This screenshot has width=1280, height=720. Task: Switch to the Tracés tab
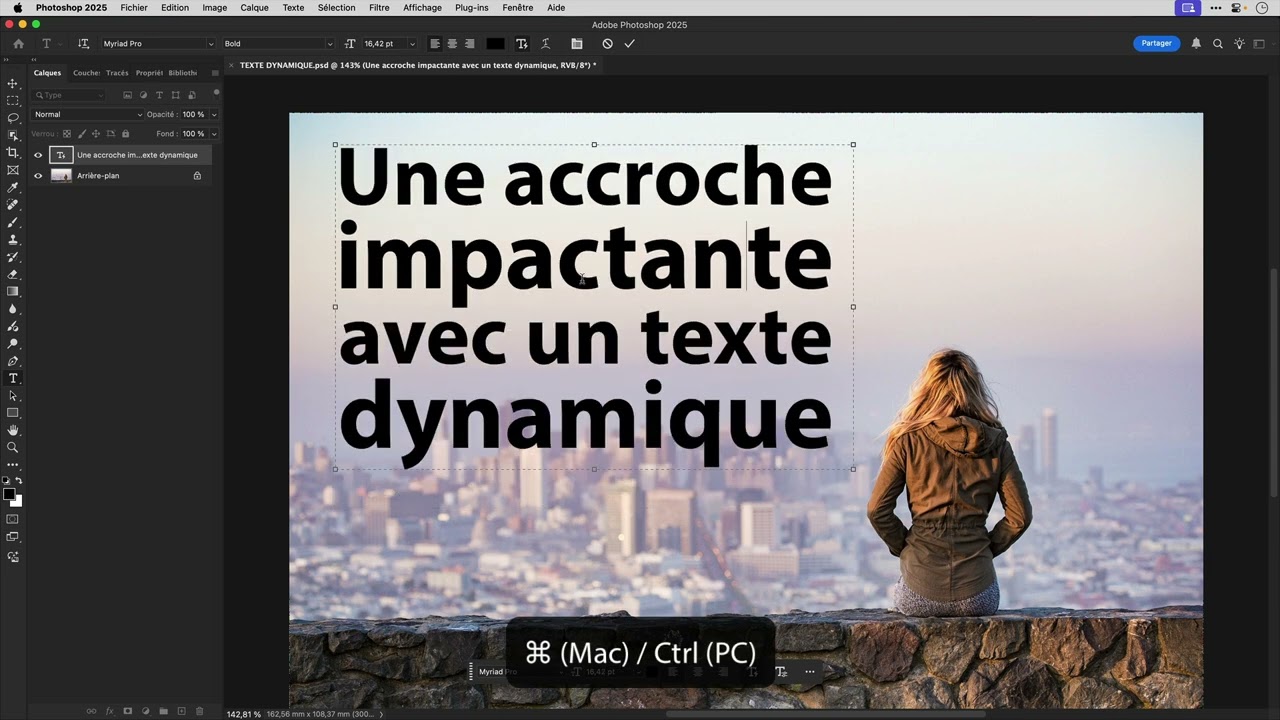pyautogui.click(x=117, y=73)
